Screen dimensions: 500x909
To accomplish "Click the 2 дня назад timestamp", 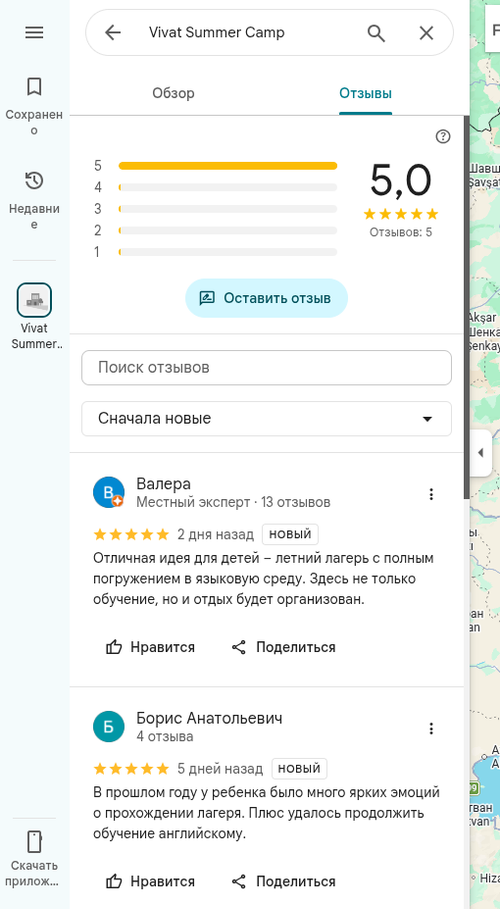I will pos(215,535).
